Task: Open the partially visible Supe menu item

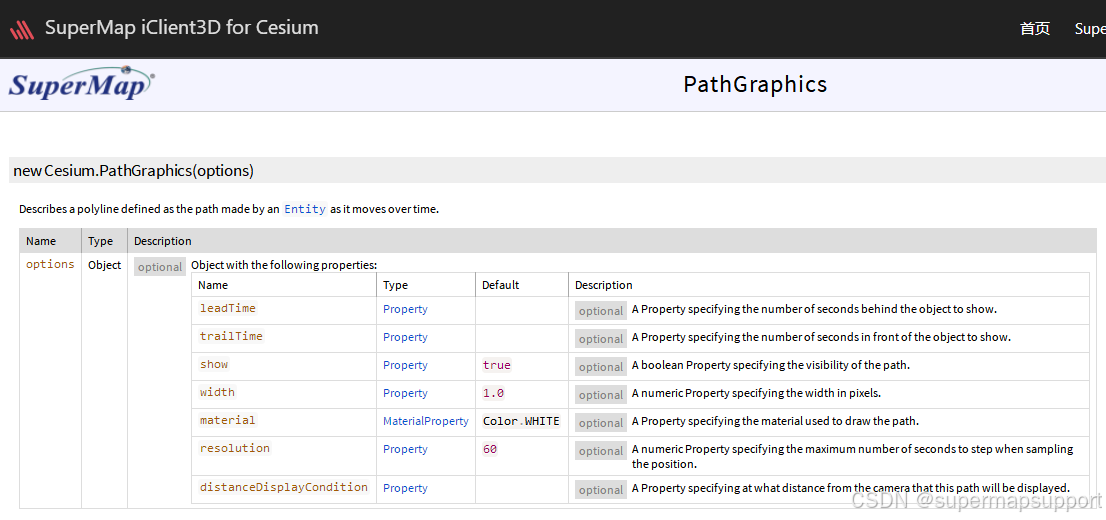Action: point(1090,28)
